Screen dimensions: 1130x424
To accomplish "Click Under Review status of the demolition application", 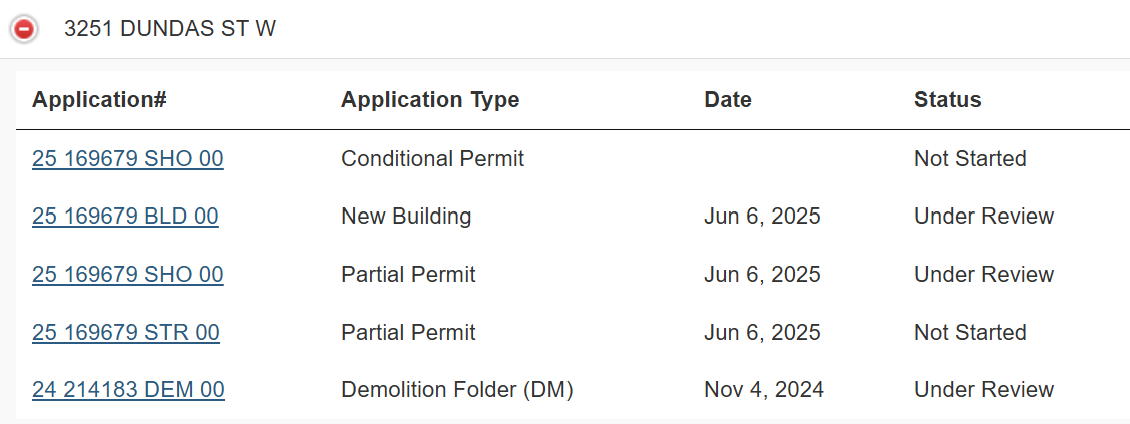I will click(984, 390).
